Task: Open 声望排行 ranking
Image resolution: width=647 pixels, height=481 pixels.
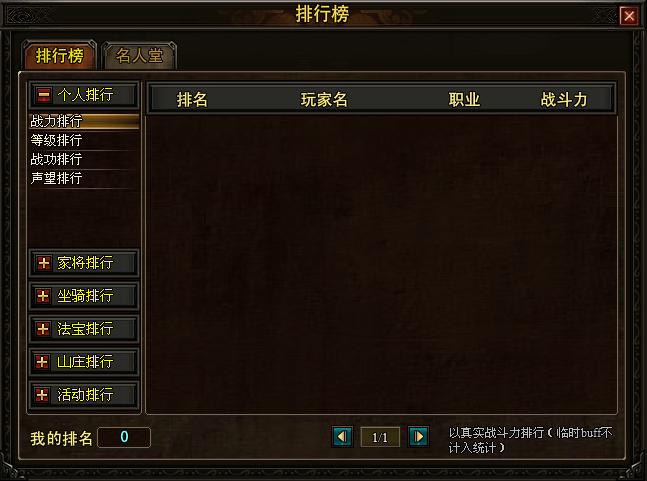Action: tap(84, 178)
